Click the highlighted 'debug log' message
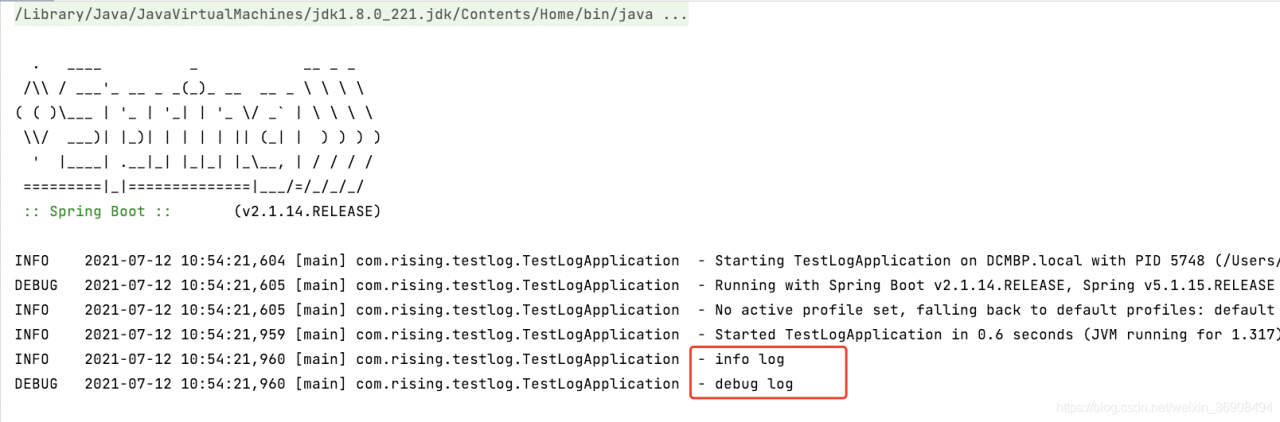1280x422 pixels. pos(755,384)
